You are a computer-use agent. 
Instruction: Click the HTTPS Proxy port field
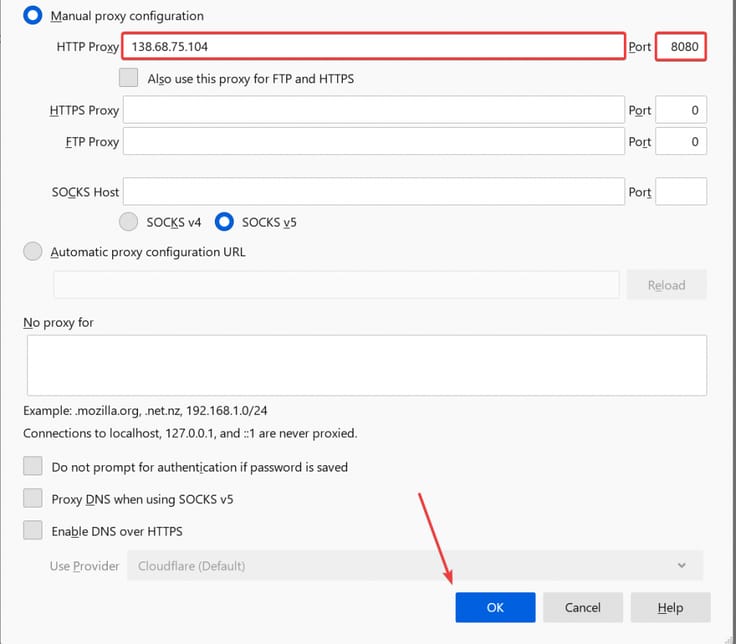point(681,110)
